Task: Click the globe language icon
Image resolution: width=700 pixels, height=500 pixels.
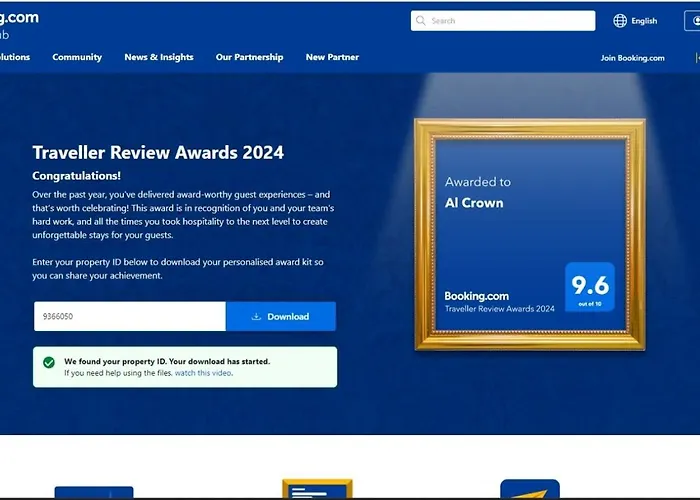Action: 620,21
